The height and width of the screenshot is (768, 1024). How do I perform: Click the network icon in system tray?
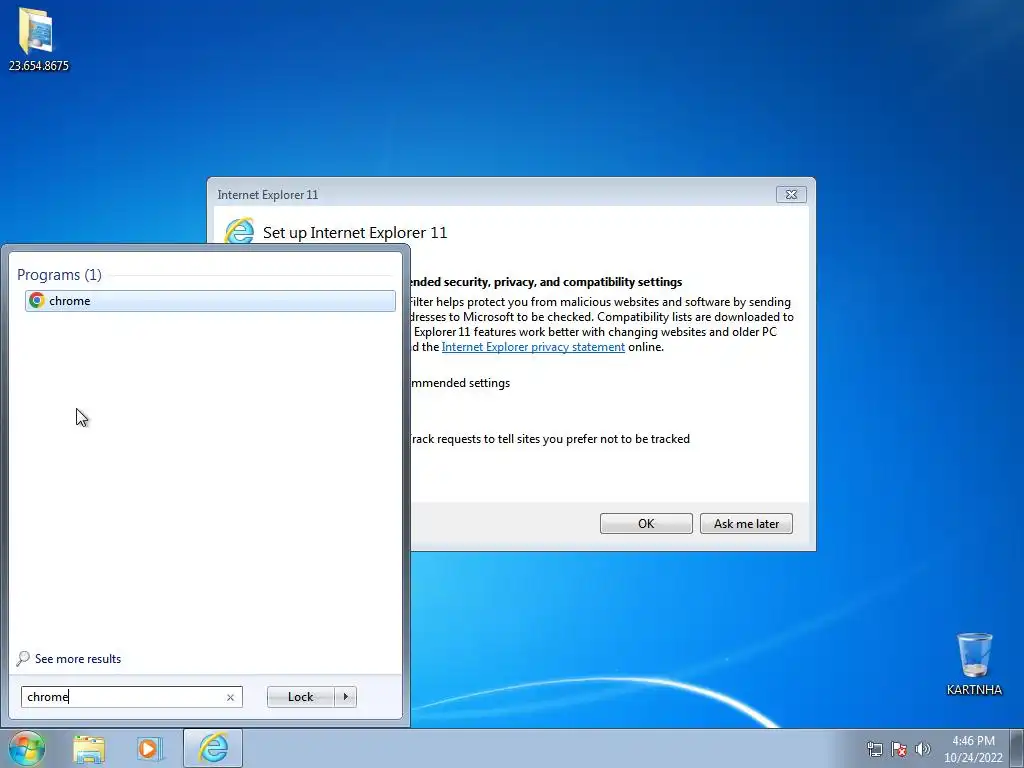click(874, 749)
